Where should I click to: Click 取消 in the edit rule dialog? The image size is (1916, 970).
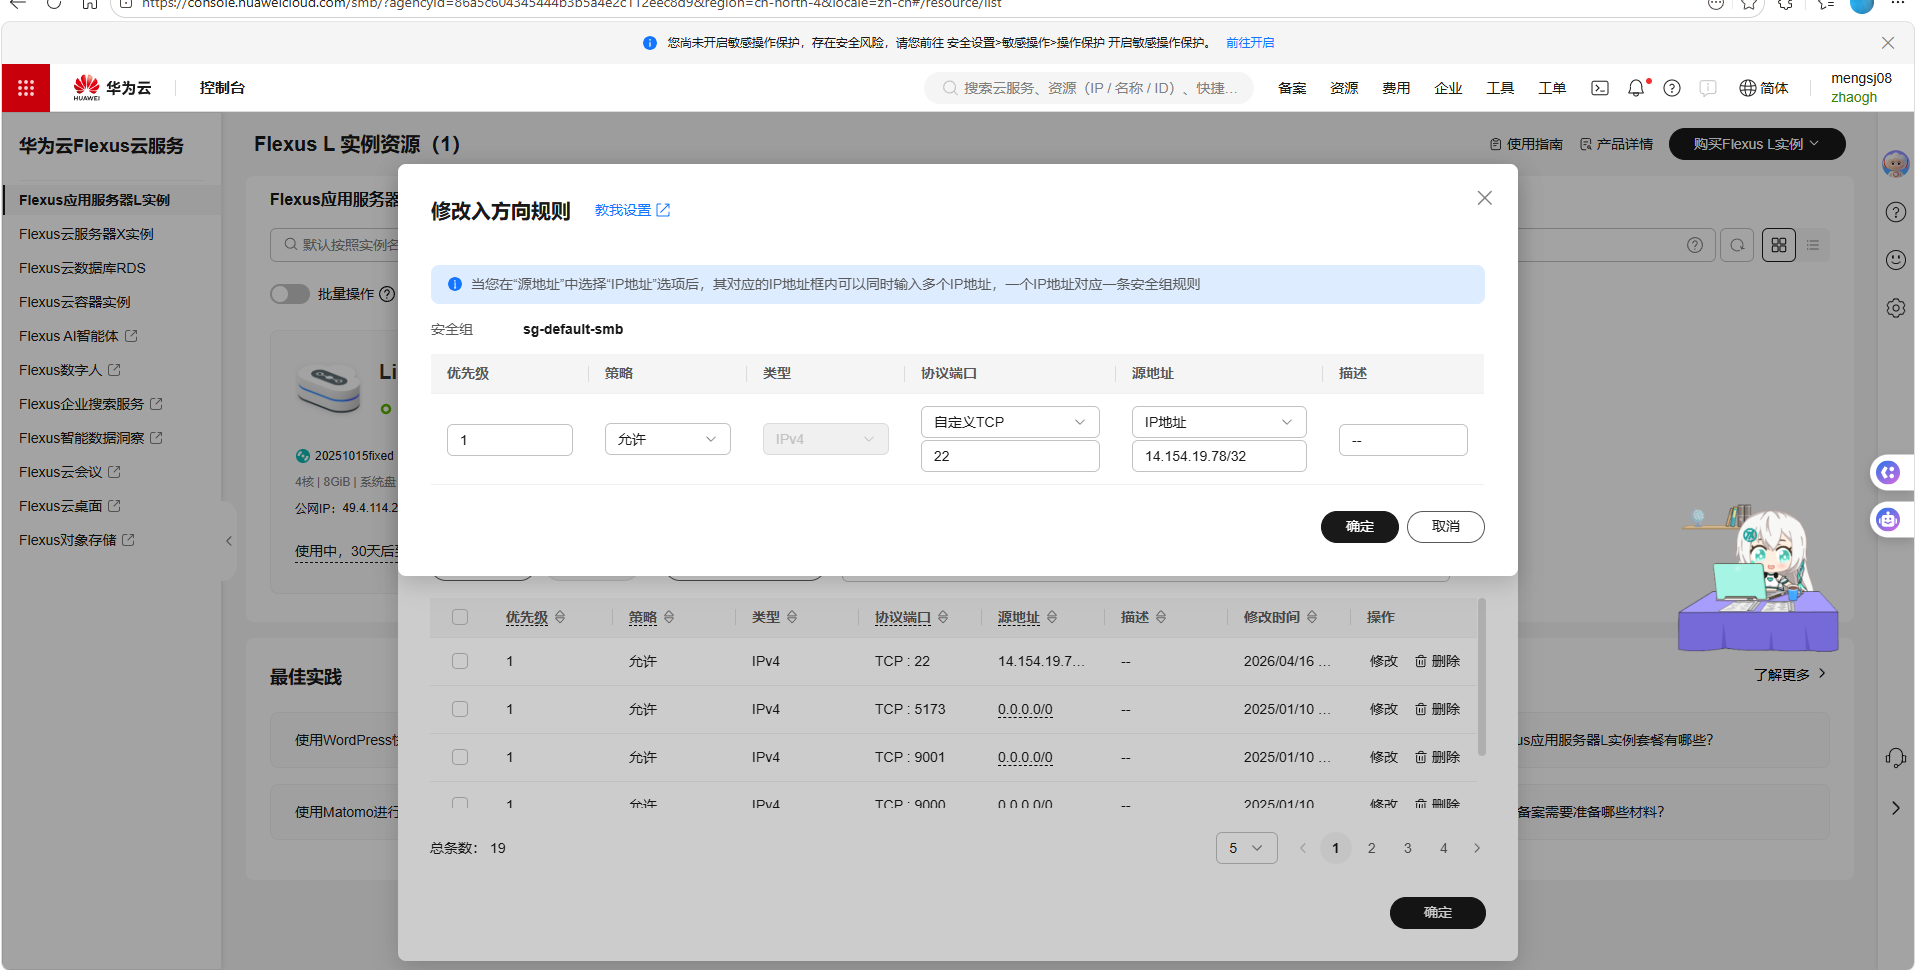[x=1446, y=527]
